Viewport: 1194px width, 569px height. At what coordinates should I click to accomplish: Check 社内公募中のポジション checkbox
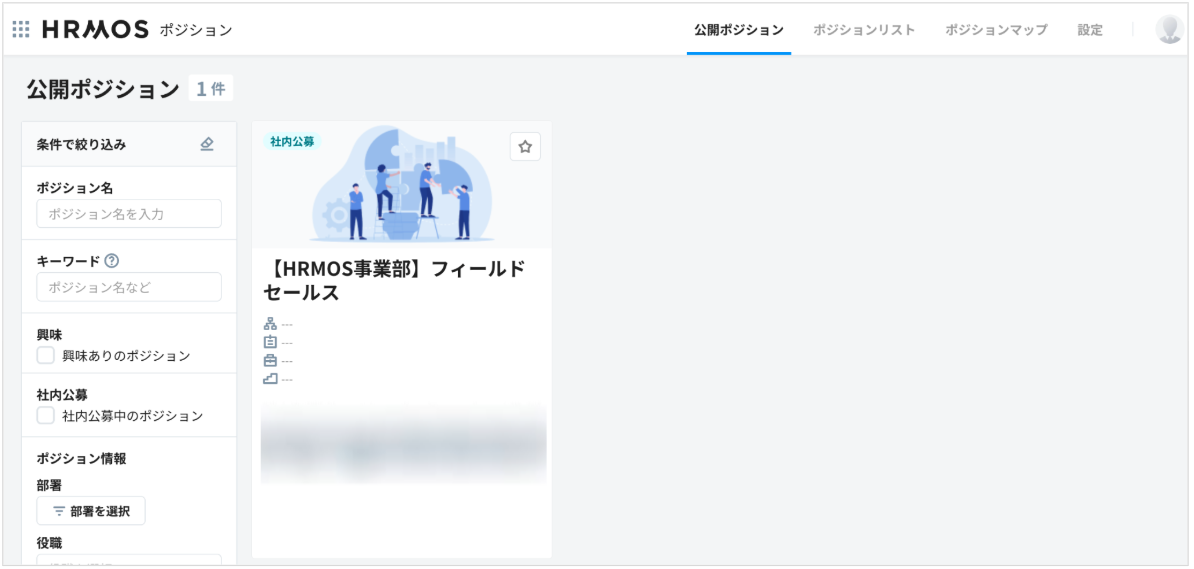pos(46,416)
